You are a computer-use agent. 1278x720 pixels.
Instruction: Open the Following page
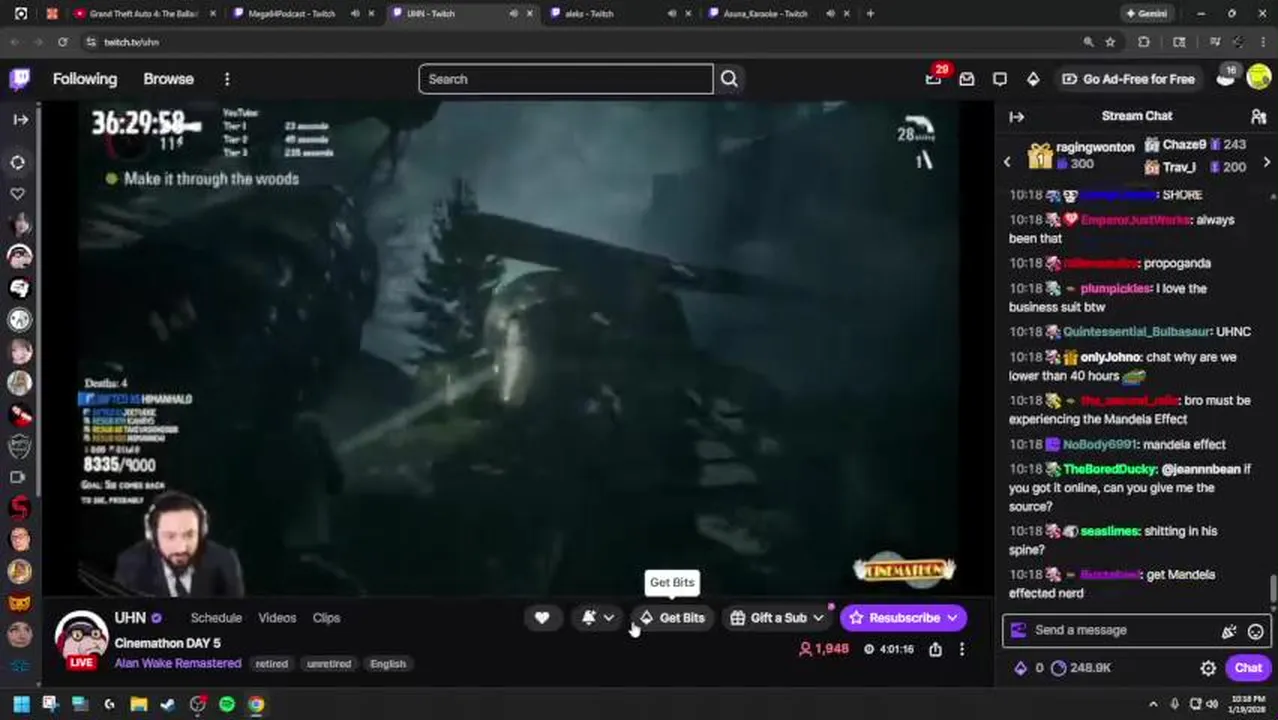pos(85,79)
